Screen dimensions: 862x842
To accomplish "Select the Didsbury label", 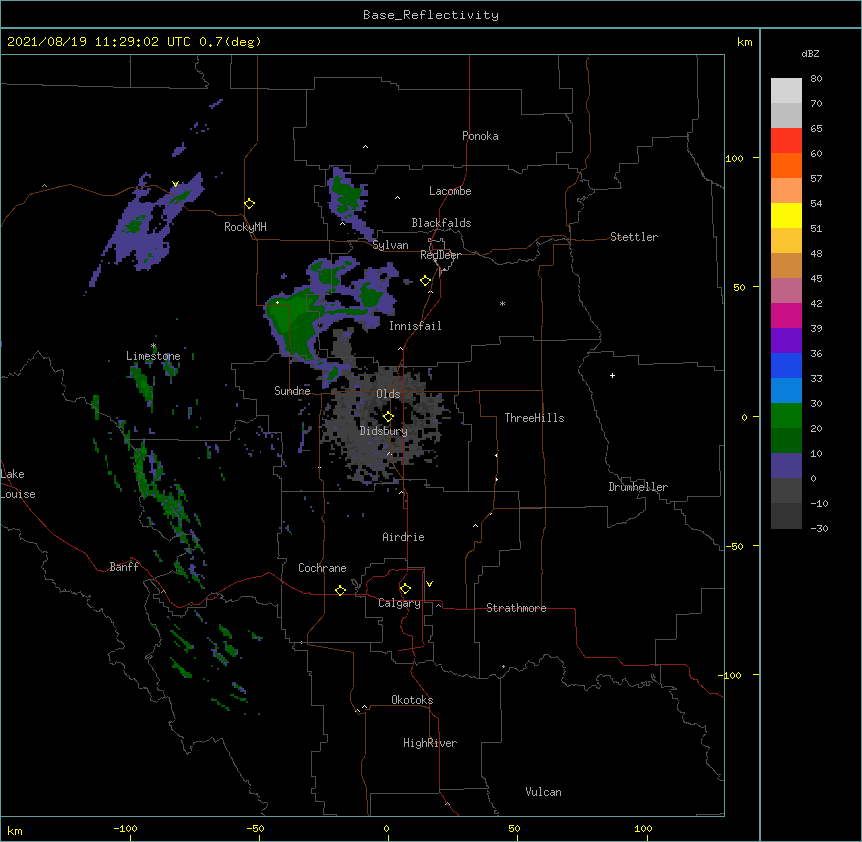I will coord(384,431).
